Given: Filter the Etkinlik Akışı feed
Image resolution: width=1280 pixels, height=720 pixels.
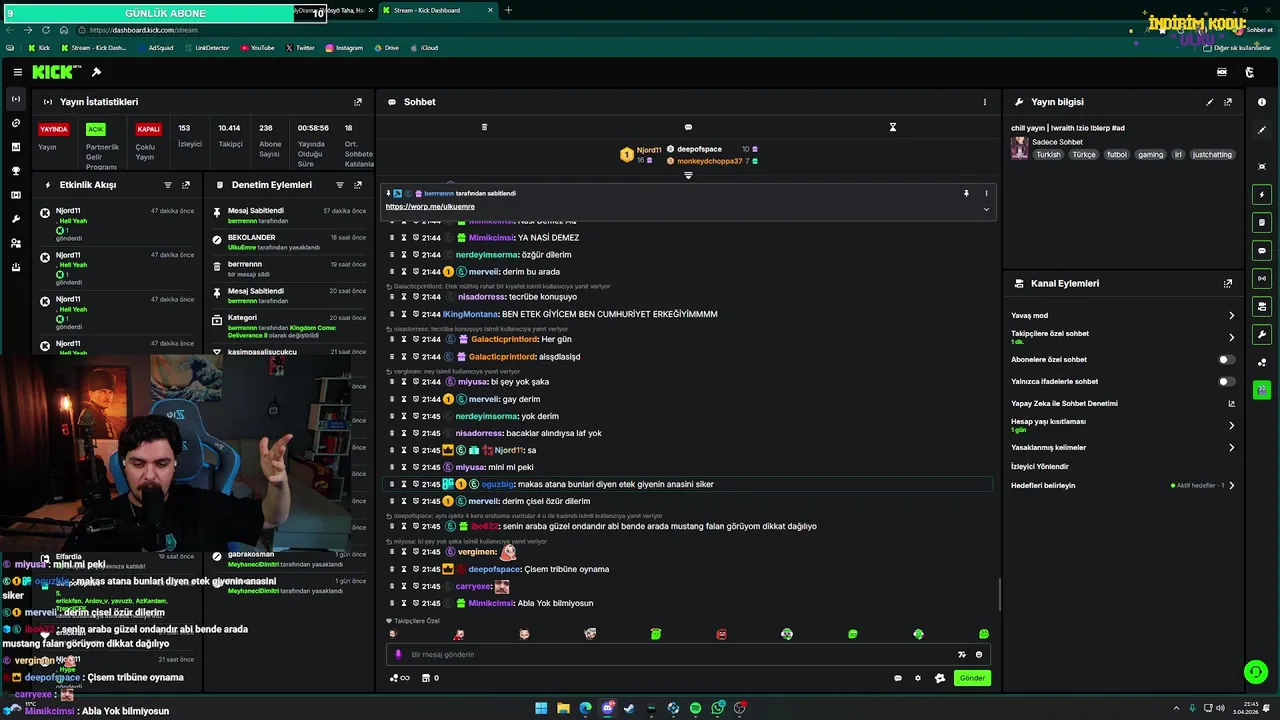Looking at the screenshot, I should coord(168,185).
